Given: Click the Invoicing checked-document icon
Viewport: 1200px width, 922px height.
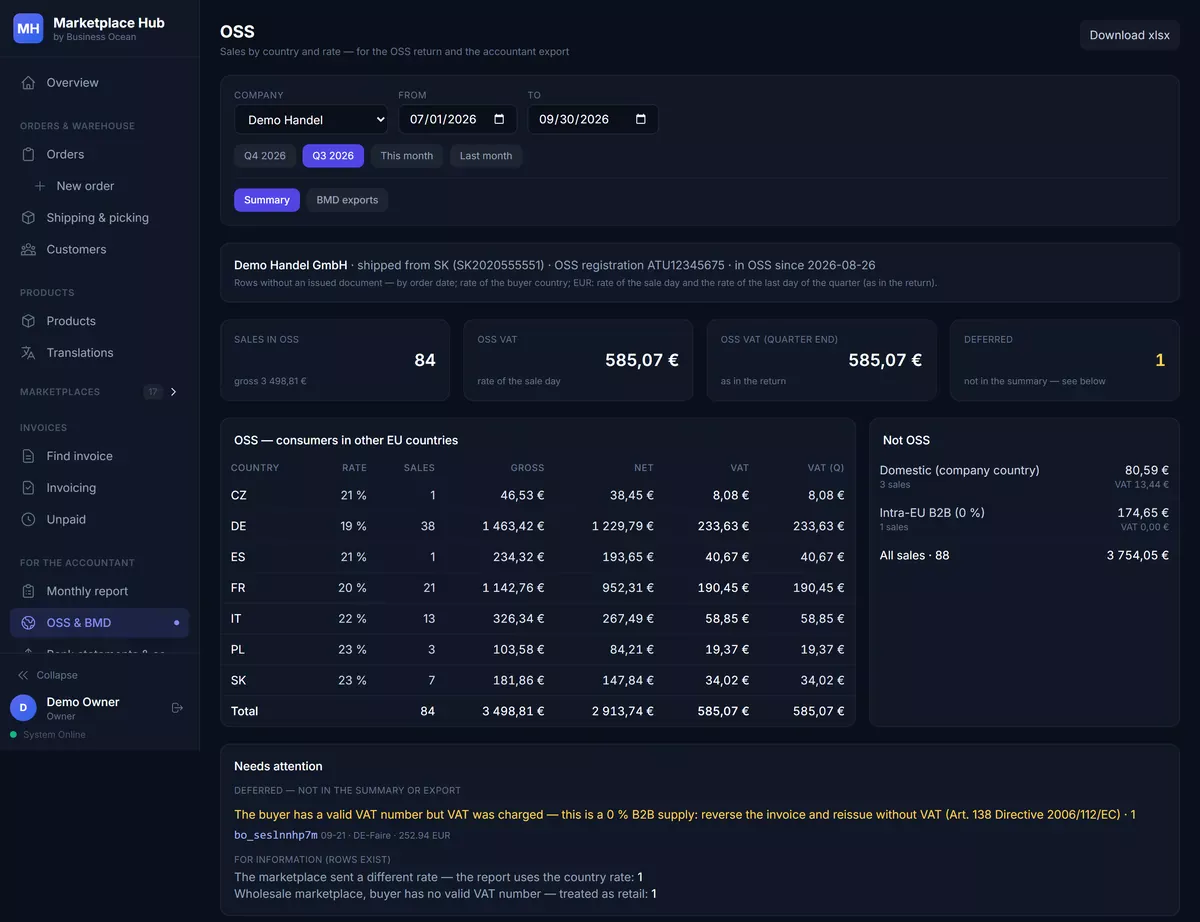Looking at the screenshot, I should (x=28, y=488).
